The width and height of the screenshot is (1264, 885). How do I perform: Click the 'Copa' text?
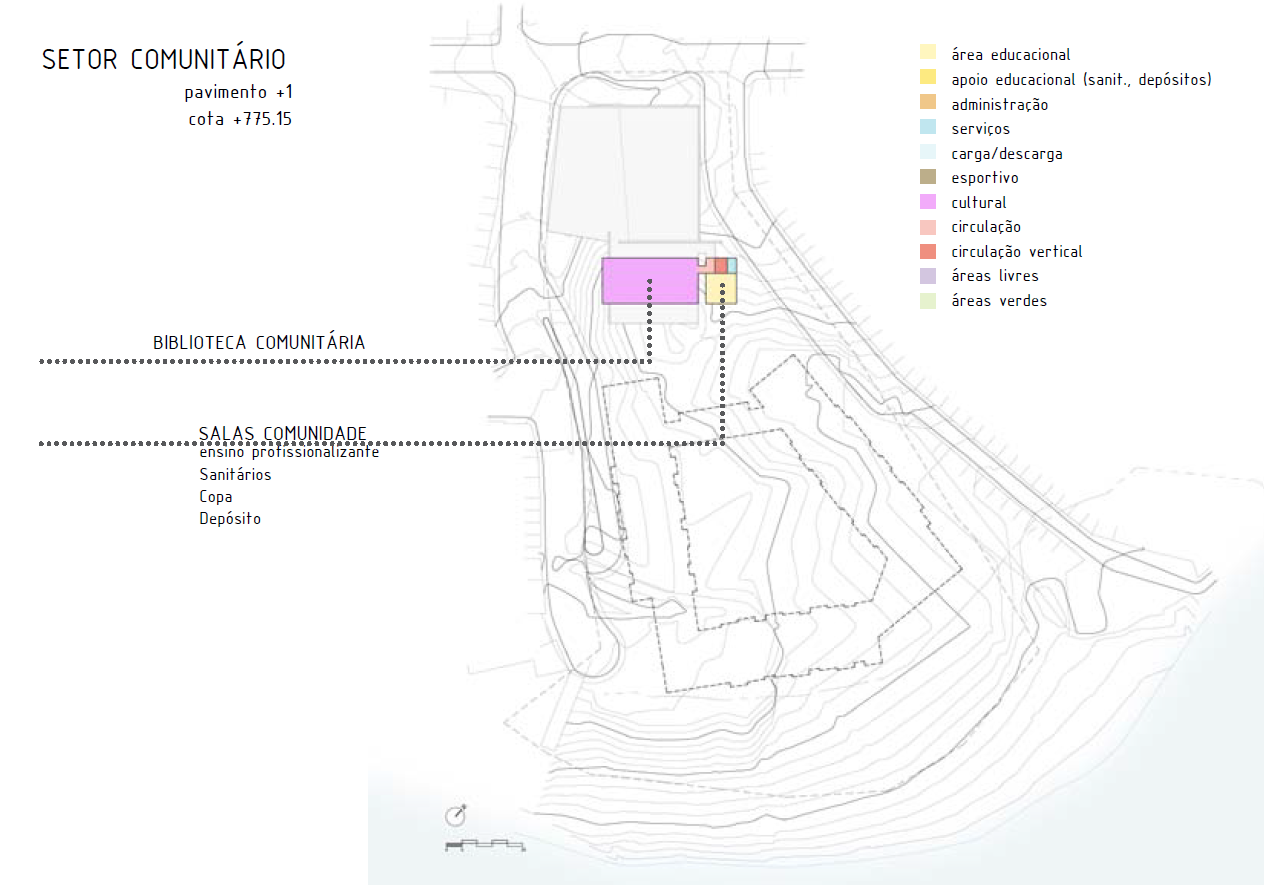point(216,497)
